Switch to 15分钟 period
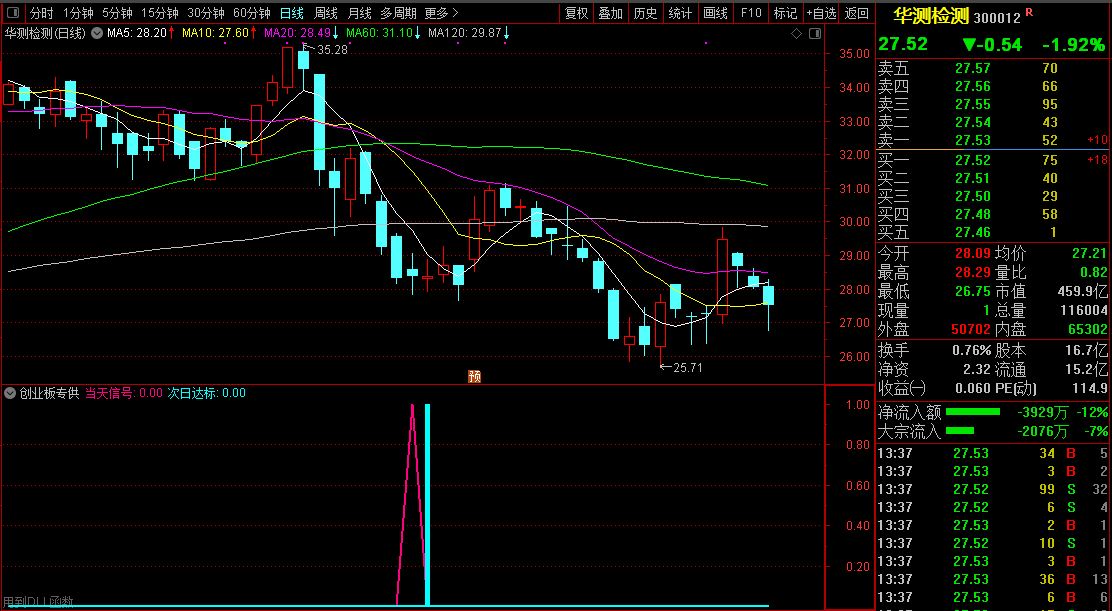 click(x=160, y=13)
